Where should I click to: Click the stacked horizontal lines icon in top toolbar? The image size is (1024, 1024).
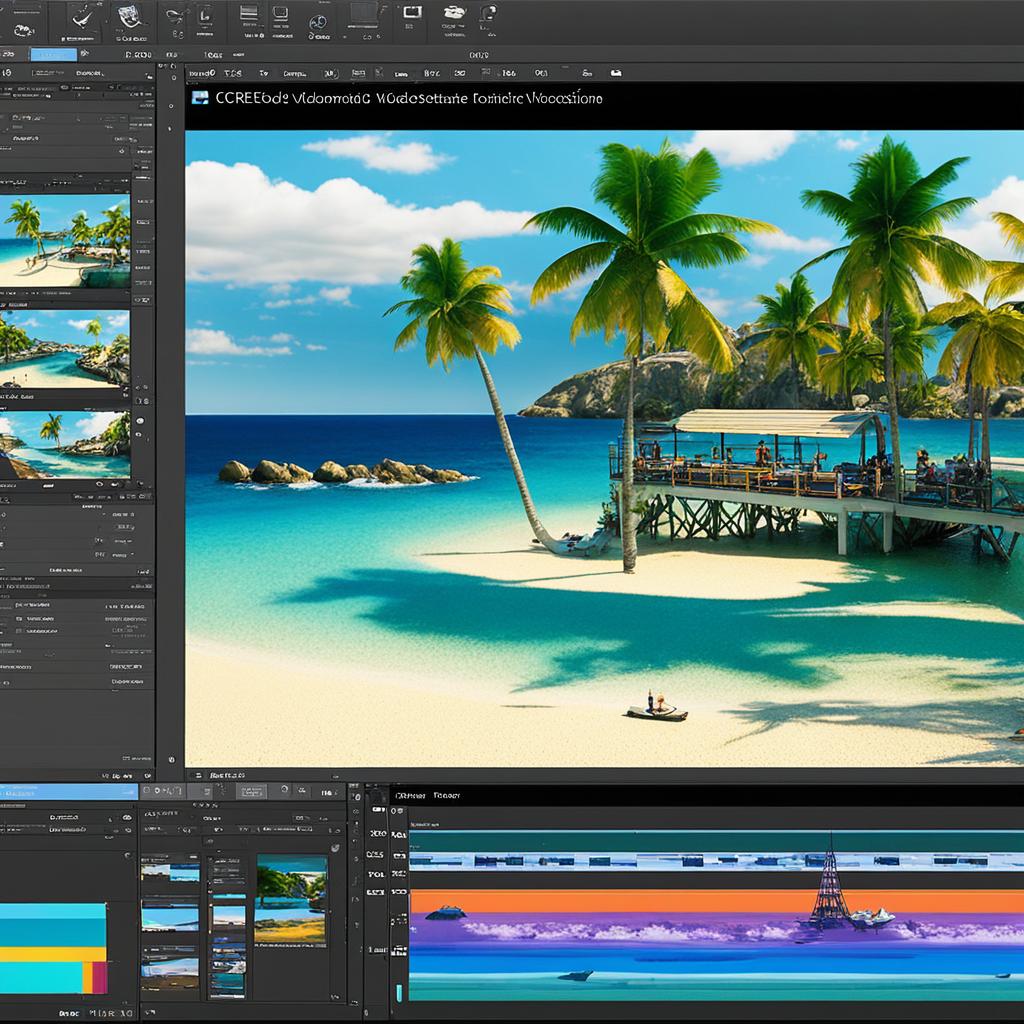pyautogui.click(x=249, y=13)
